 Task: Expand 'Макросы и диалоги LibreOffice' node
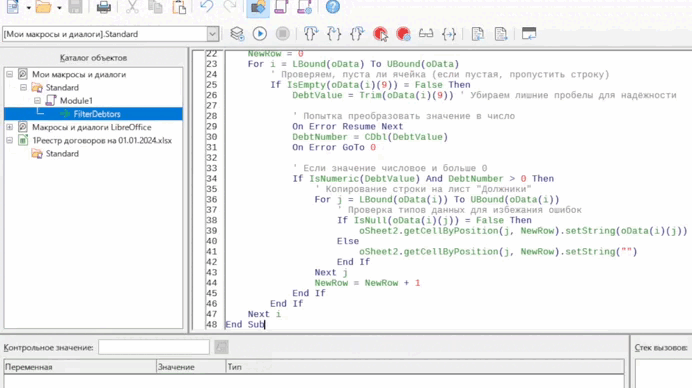pyautogui.click(x=10, y=128)
